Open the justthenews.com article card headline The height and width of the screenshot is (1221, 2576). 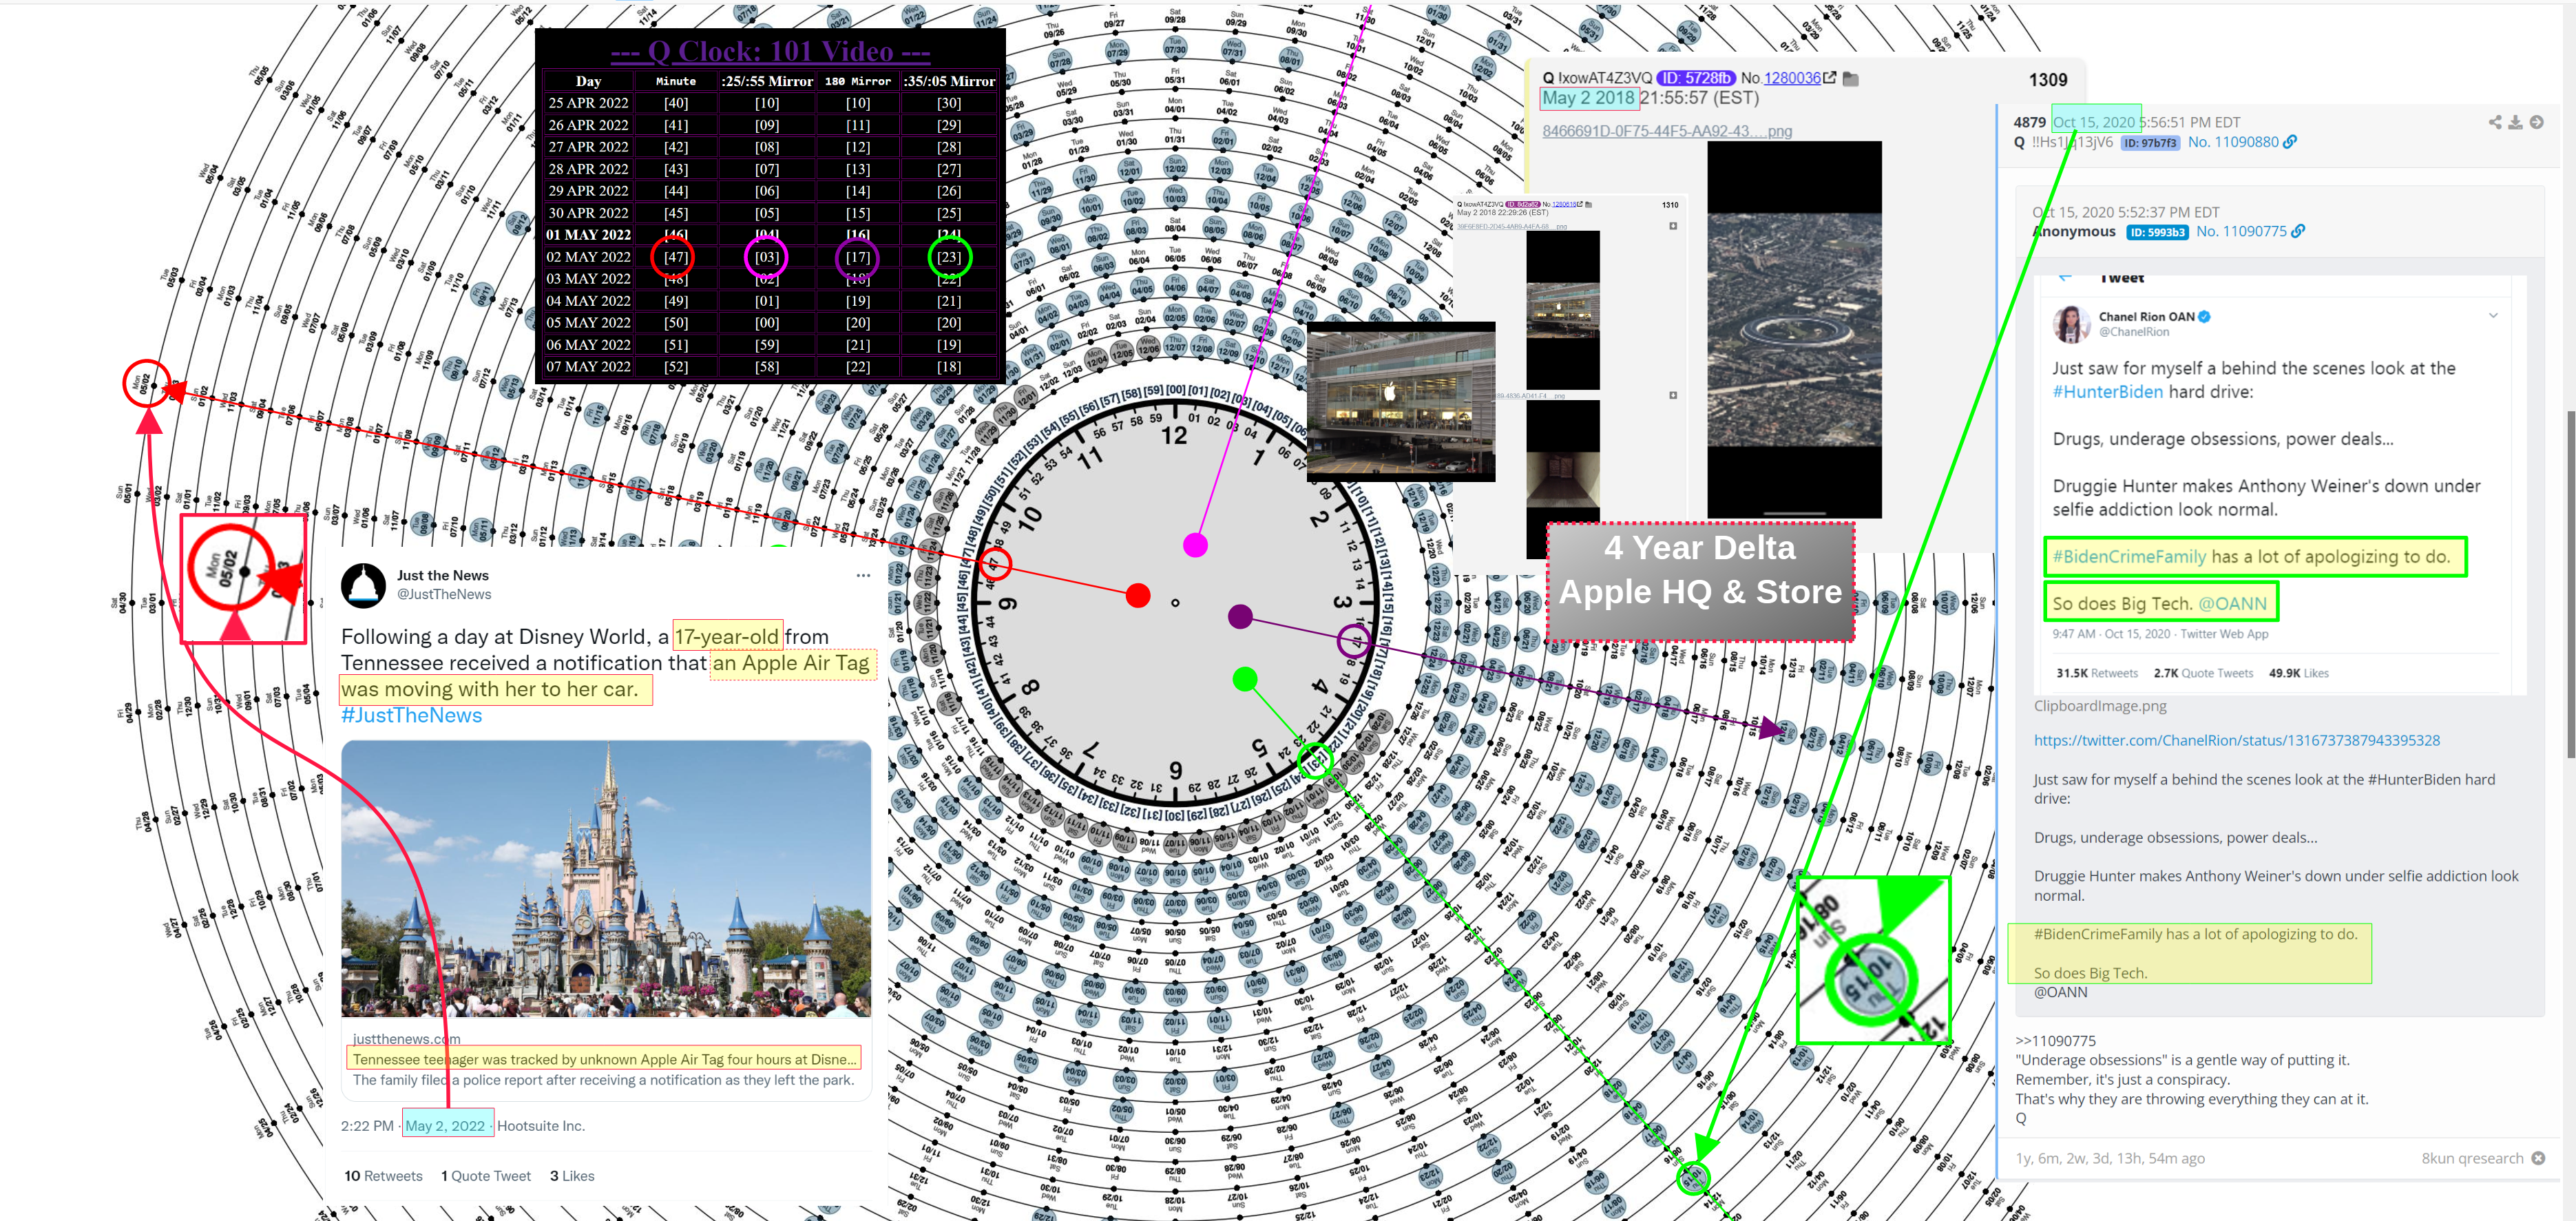[604, 1059]
